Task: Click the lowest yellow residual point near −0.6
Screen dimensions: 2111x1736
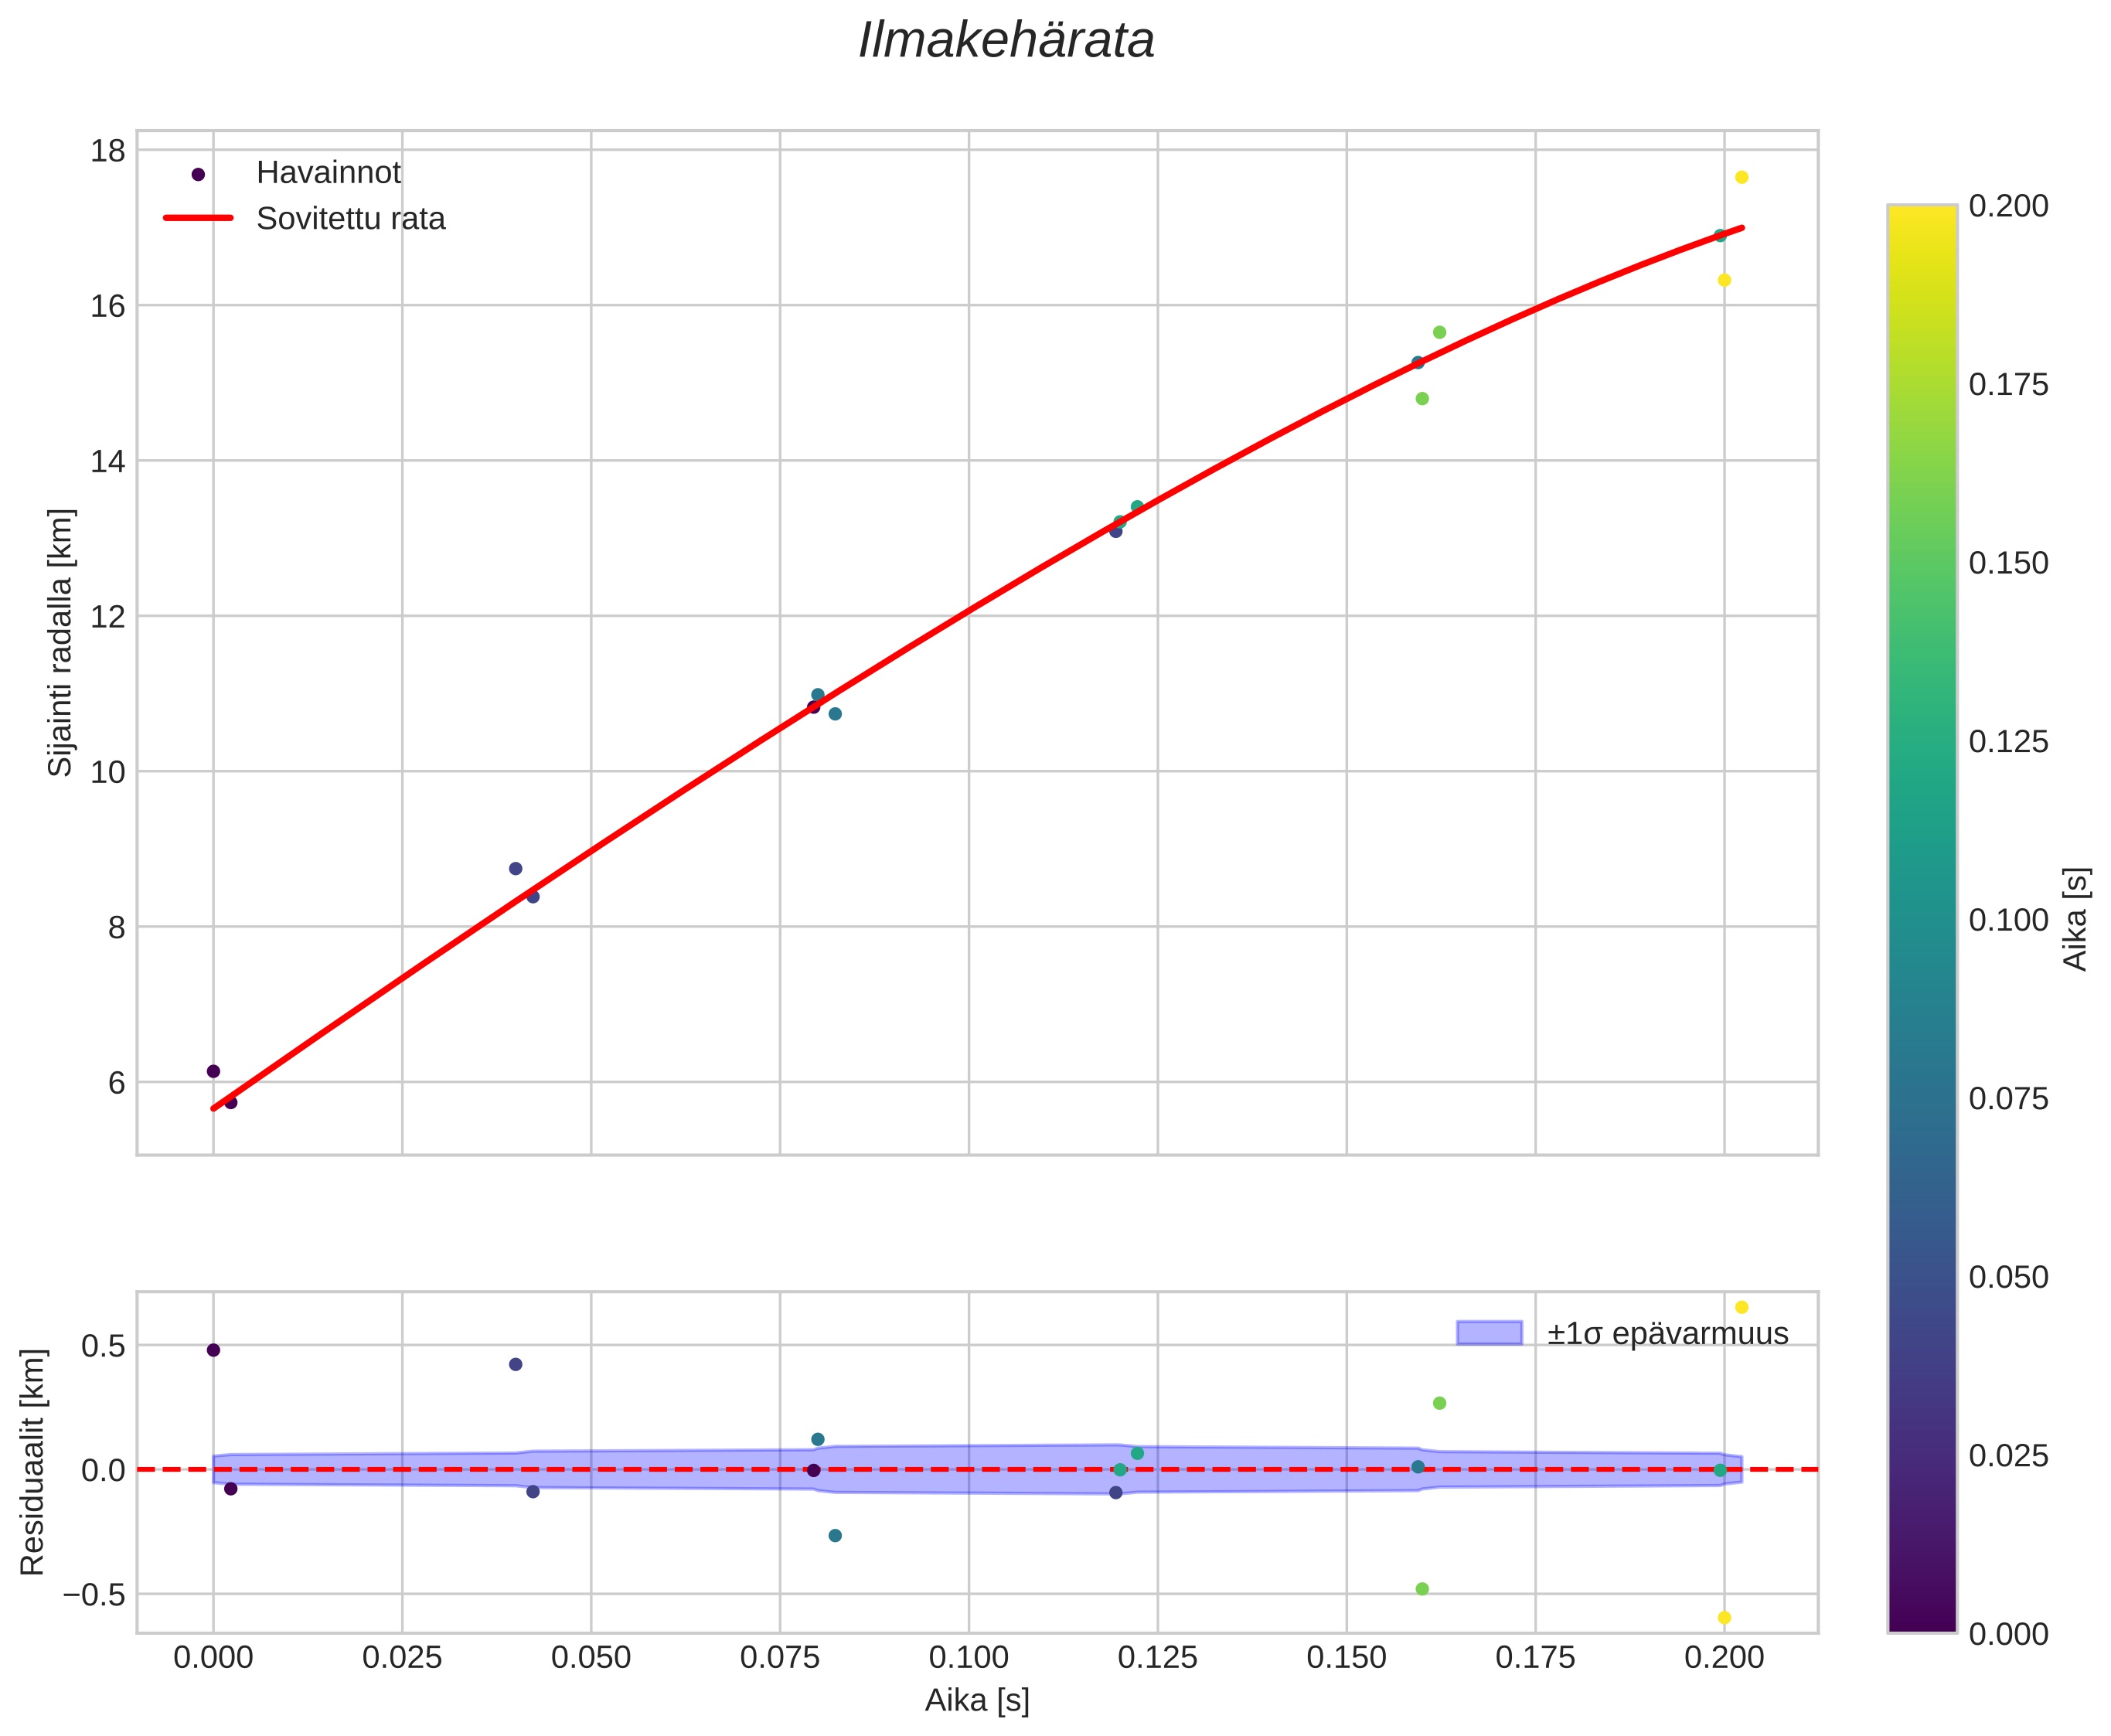Action: (1724, 1617)
